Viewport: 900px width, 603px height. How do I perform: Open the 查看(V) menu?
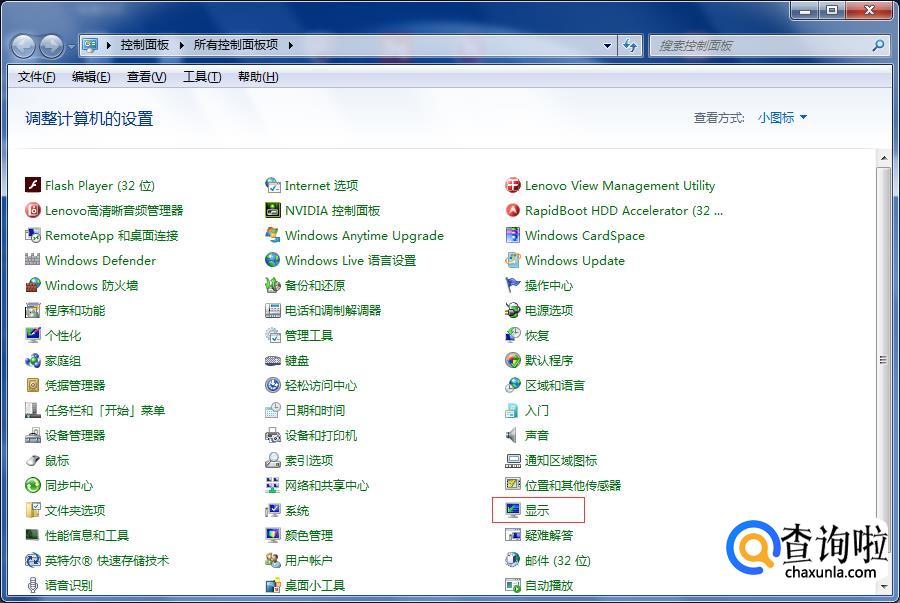146,77
